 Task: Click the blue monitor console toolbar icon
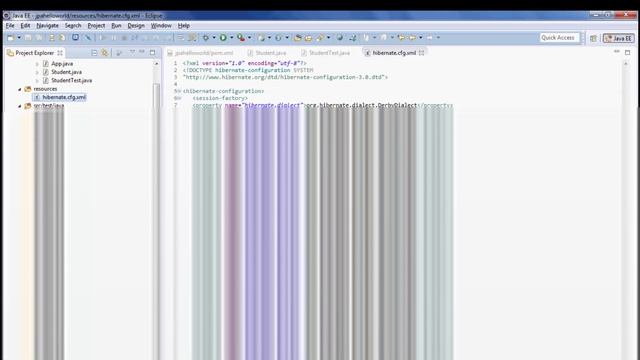pos(76,38)
